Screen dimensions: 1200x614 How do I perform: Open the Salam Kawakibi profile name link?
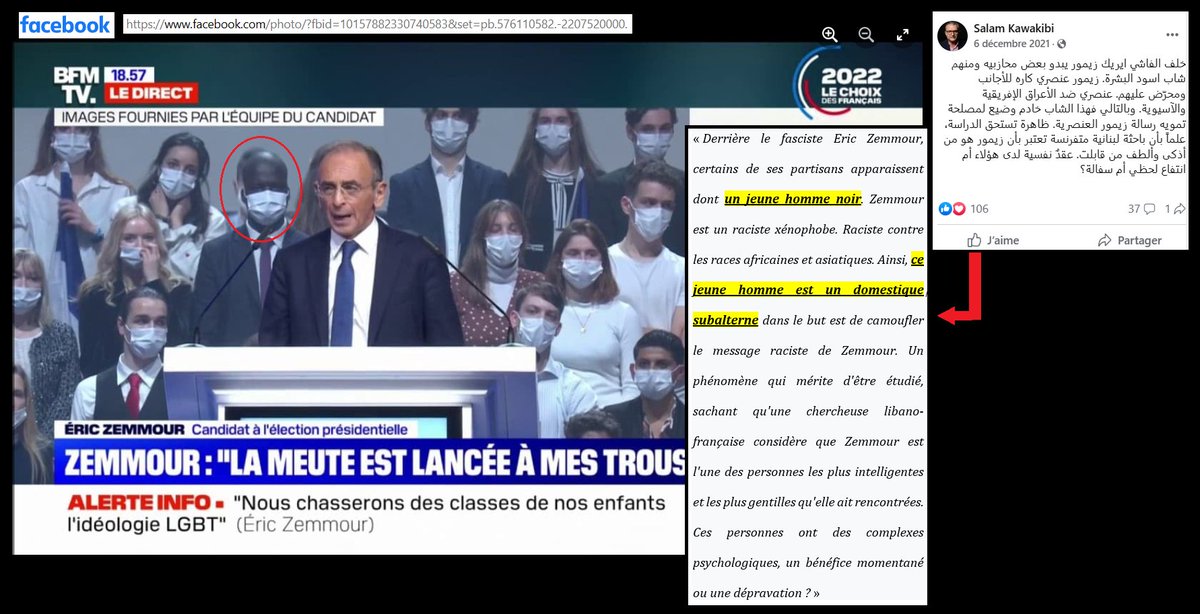[1013, 28]
